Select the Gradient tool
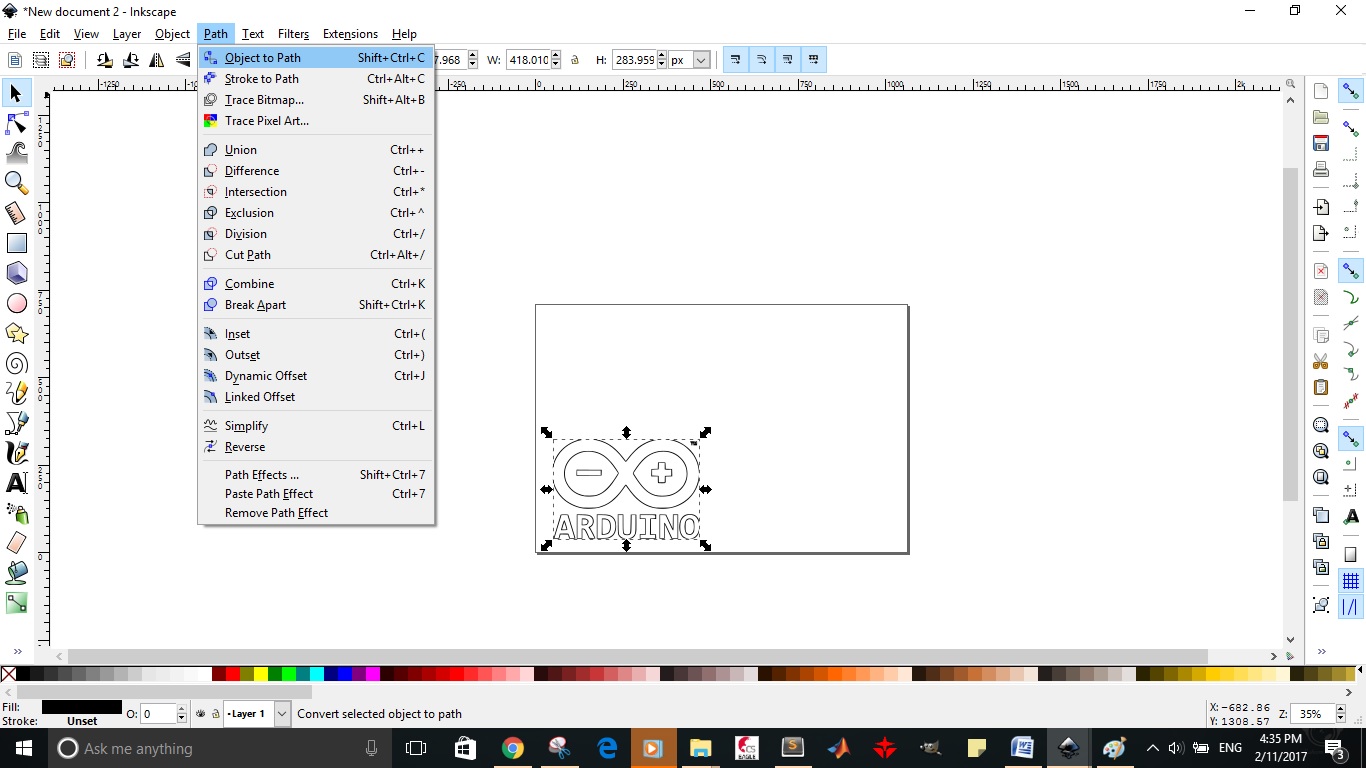The height and width of the screenshot is (768, 1366). pos(16,603)
